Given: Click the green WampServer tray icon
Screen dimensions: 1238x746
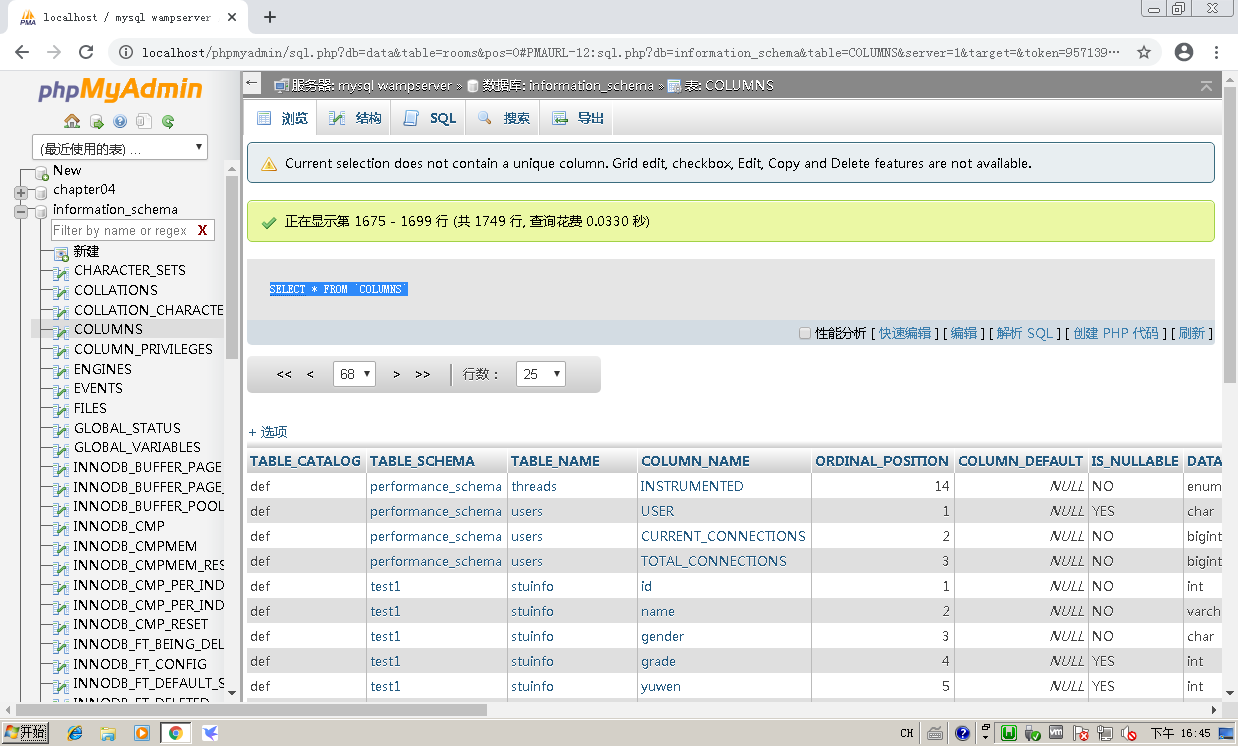Looking at the screenshot, I should (x=1010, y=733).
